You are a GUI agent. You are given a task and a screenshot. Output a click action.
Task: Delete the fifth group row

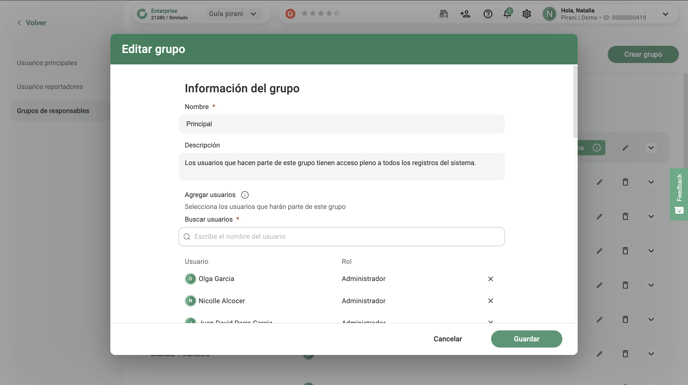pyautogui.click(x=625, y=285)
